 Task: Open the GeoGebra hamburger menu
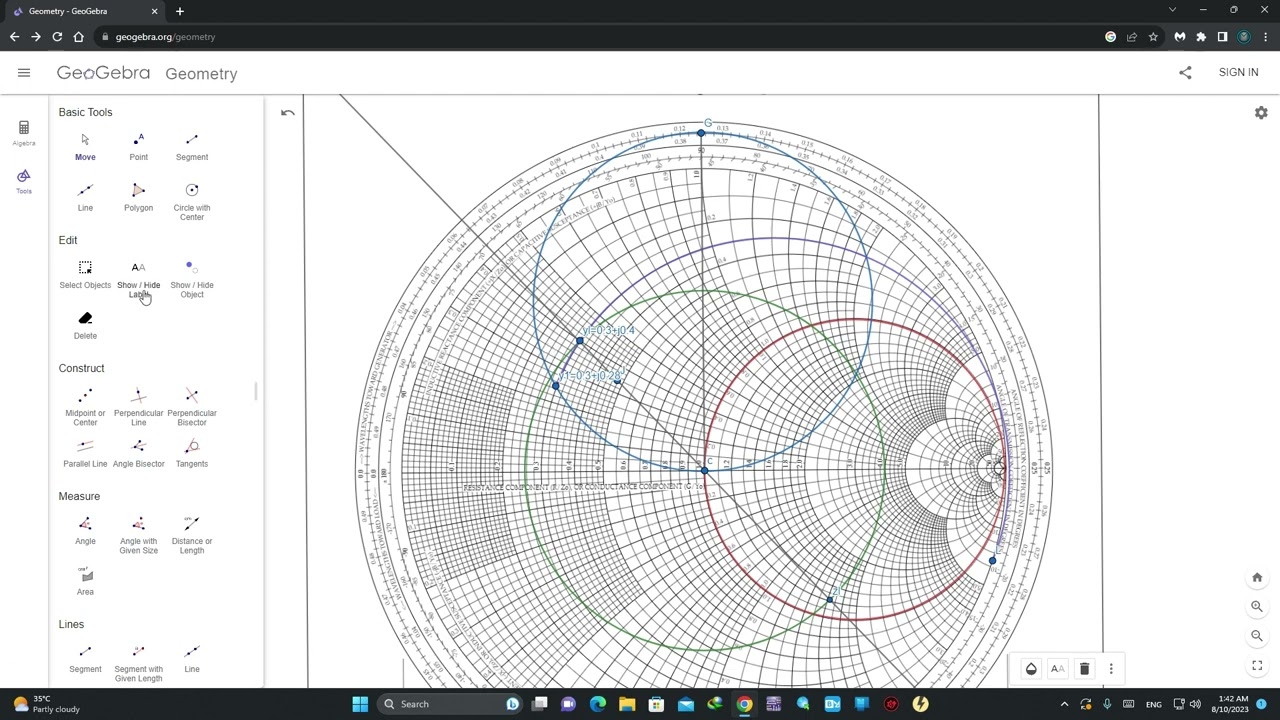pyautogui.click(x=24, y=73)
